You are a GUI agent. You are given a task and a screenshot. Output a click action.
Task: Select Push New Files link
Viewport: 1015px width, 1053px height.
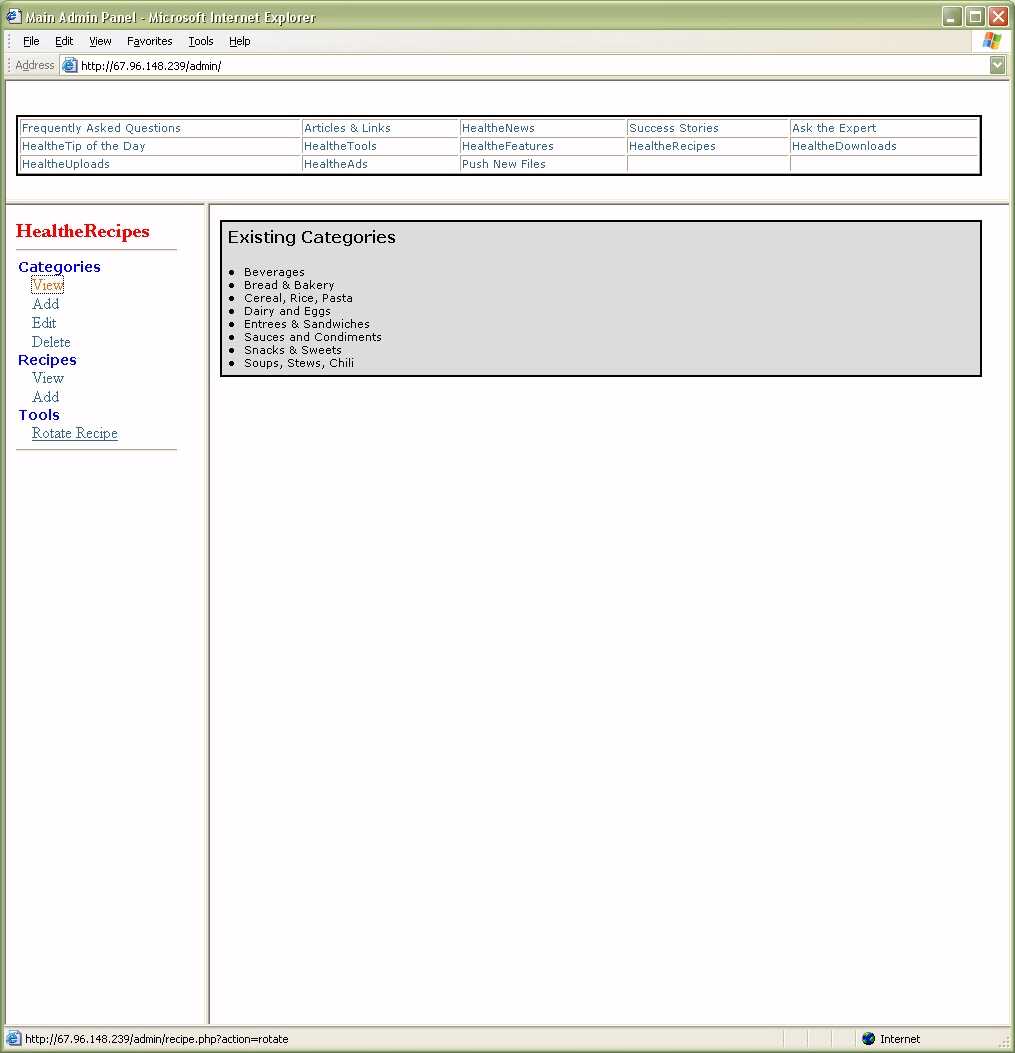pos(504,164)
